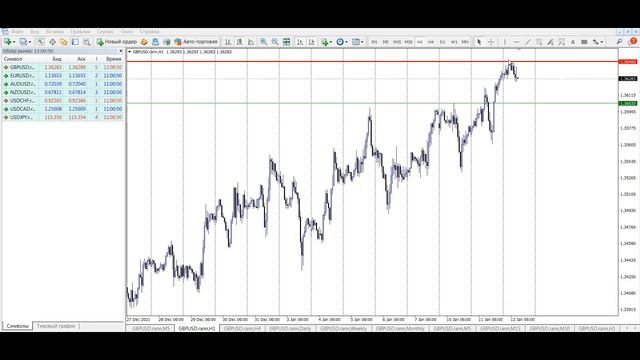Select the USDJPY row in Market Watch
The height and width of the screenshot is (360, 640).
click(63, 117)
